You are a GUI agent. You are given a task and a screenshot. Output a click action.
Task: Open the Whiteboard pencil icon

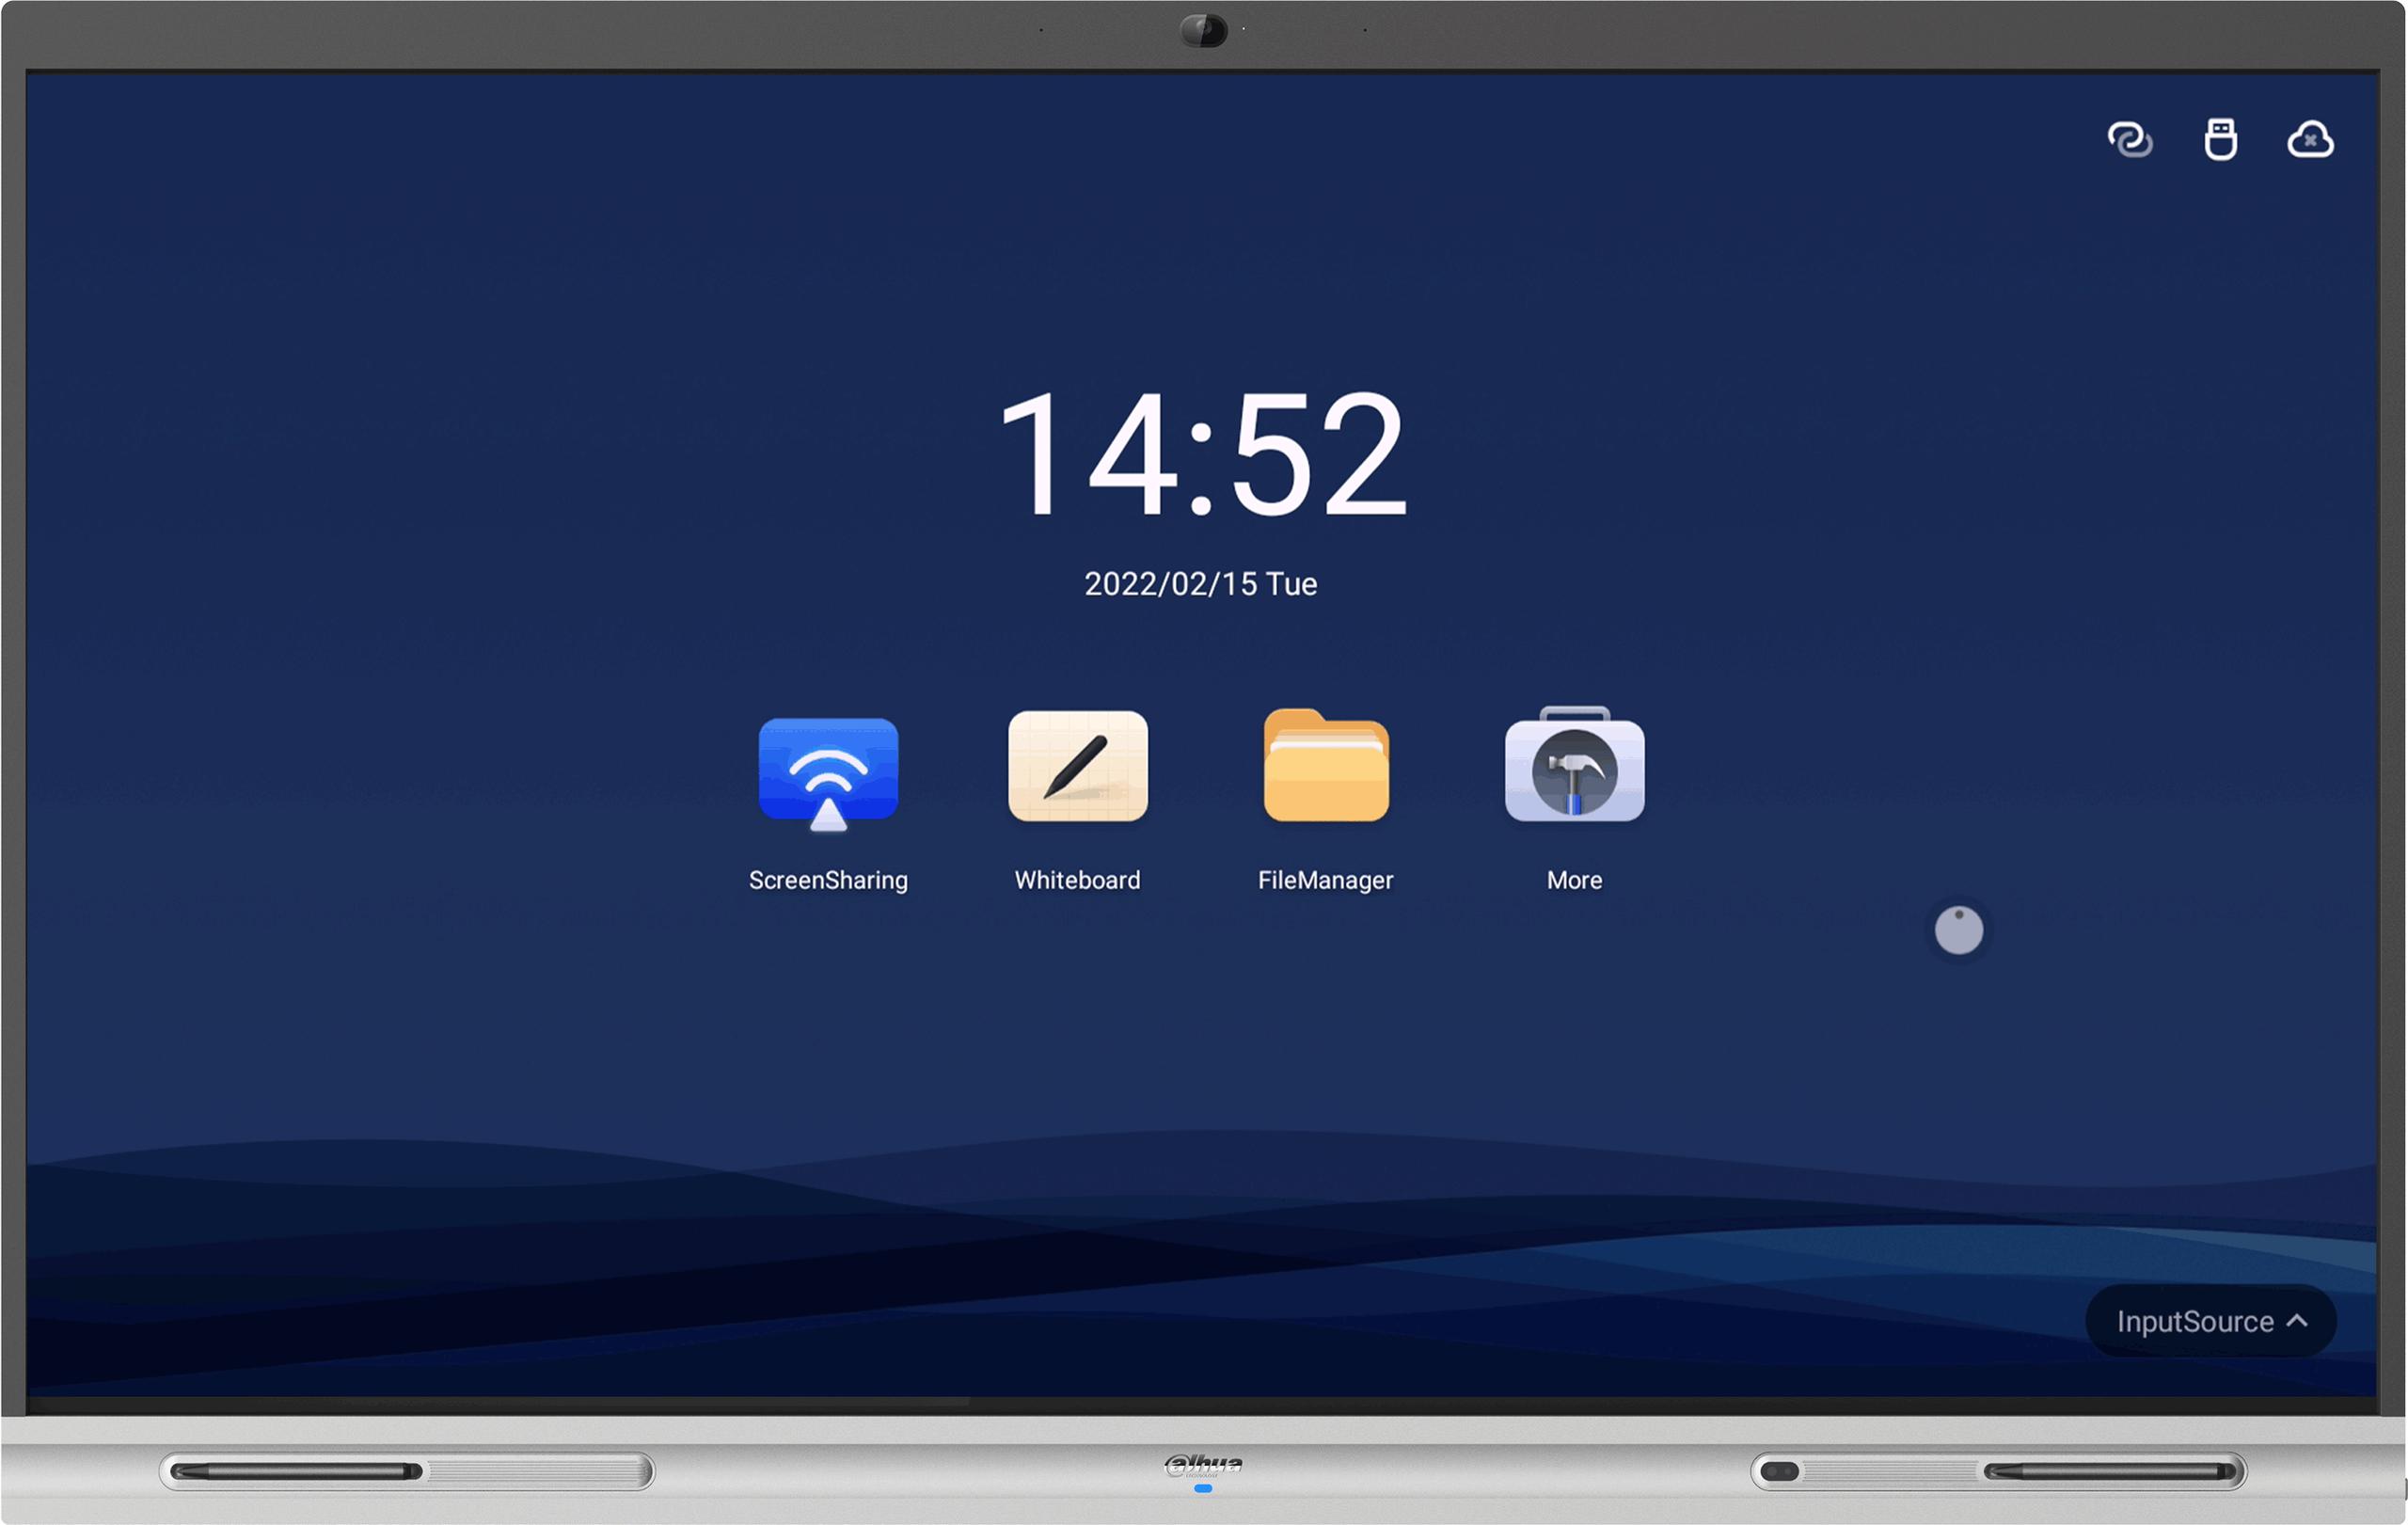pyautogui.click(x=1077, y=767)
